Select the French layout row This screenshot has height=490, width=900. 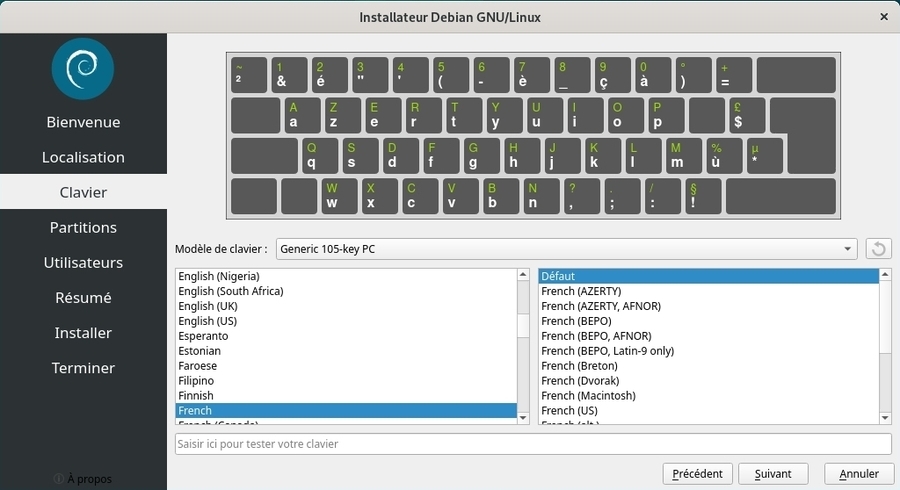click(346, 410)
